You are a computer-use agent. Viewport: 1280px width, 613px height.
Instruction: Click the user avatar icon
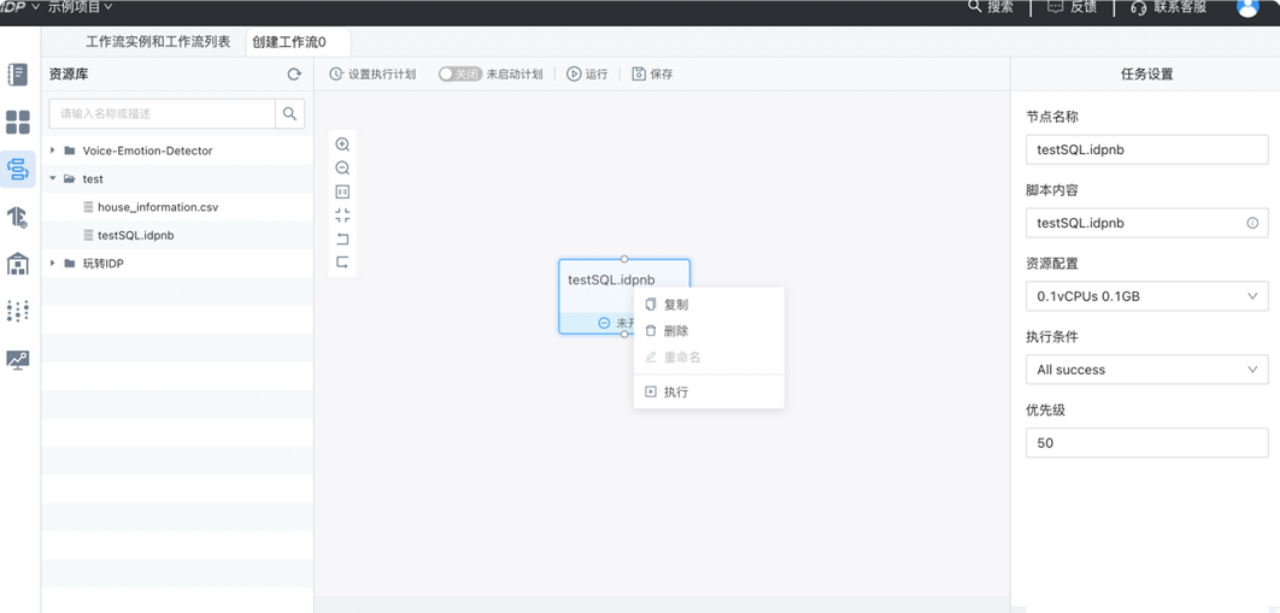pyautogui.click(x=1247, y=8)
